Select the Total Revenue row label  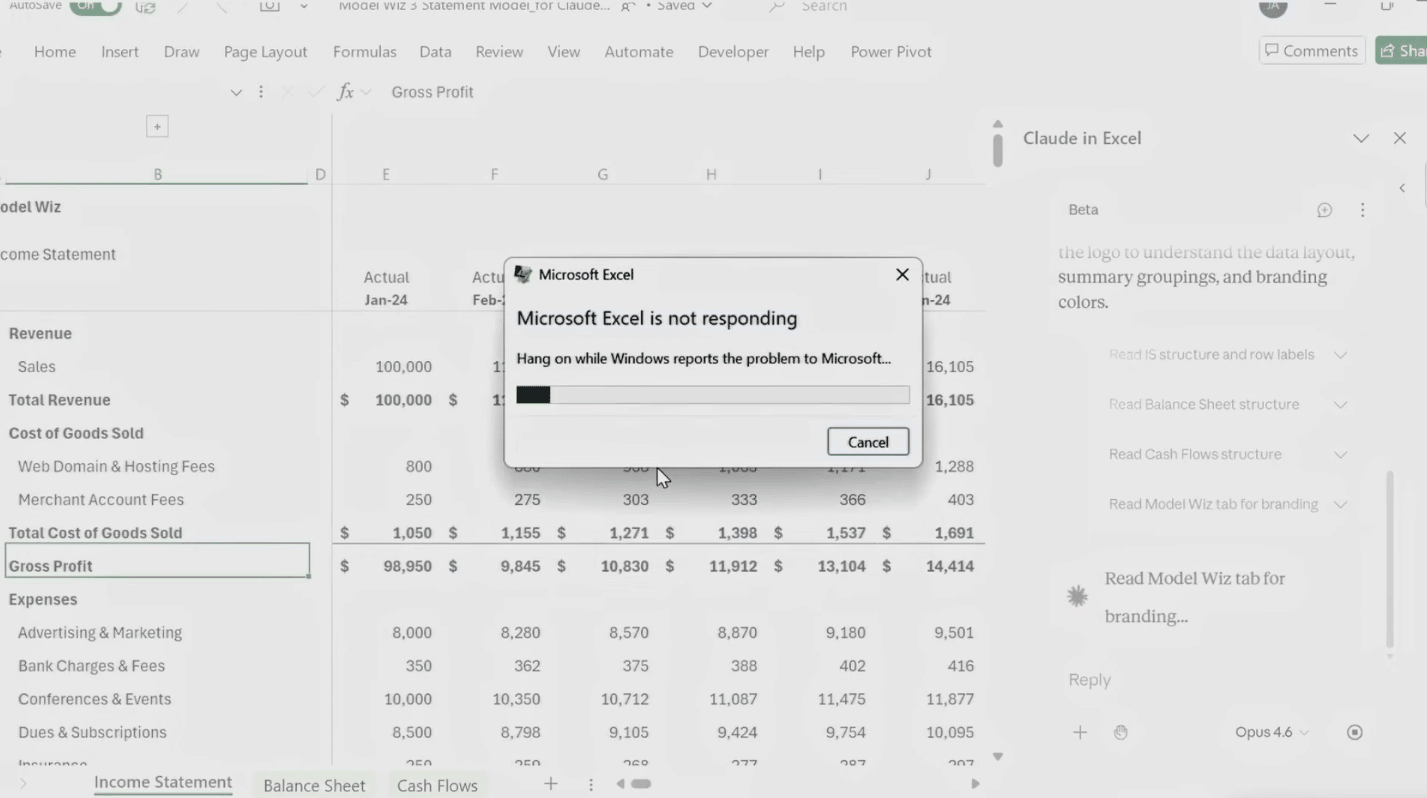(x=59, y=400)
